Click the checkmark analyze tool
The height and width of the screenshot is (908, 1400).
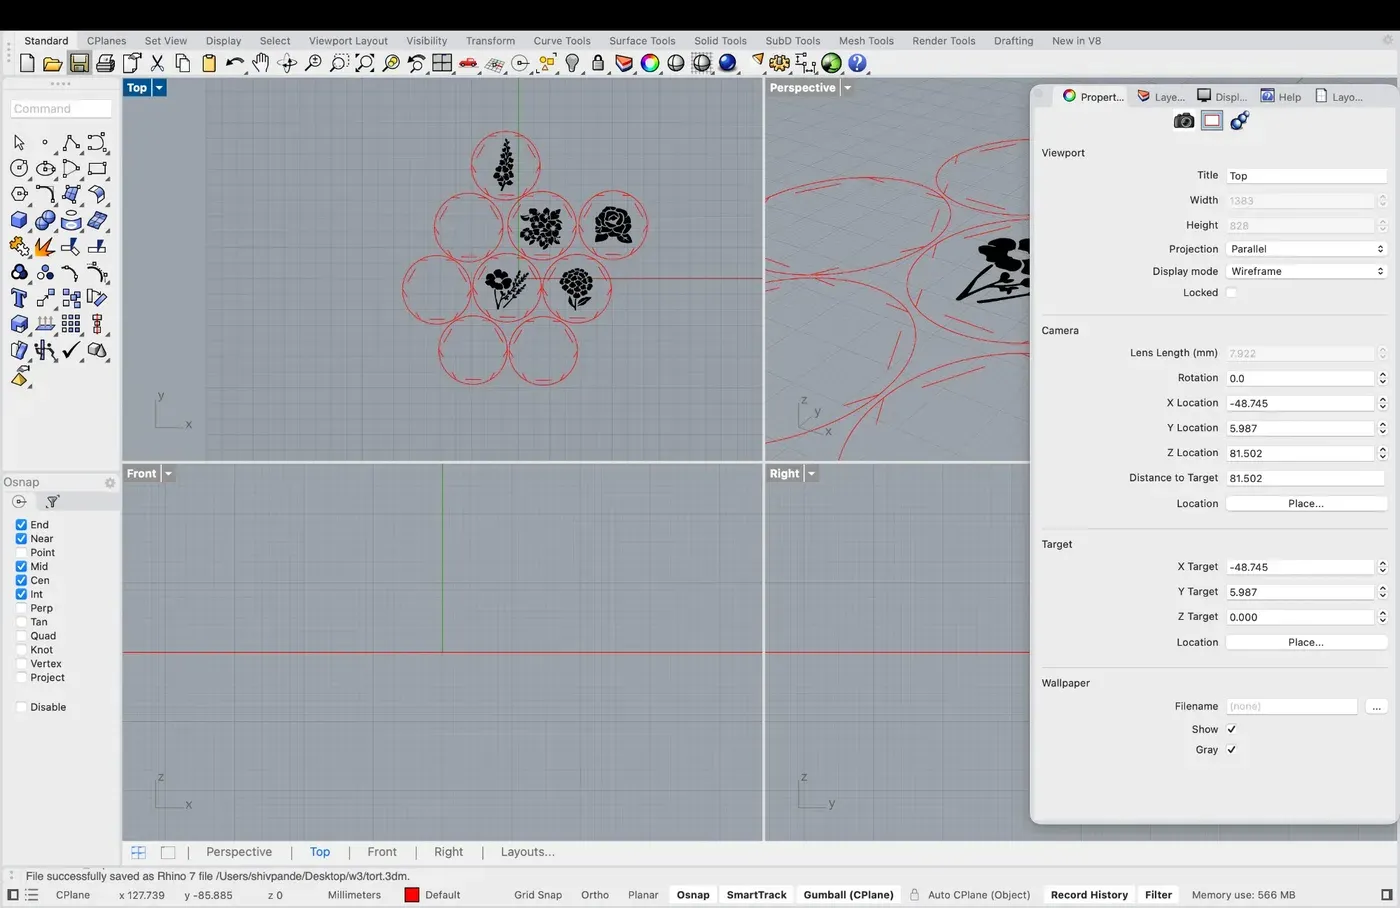coord(71,350)
